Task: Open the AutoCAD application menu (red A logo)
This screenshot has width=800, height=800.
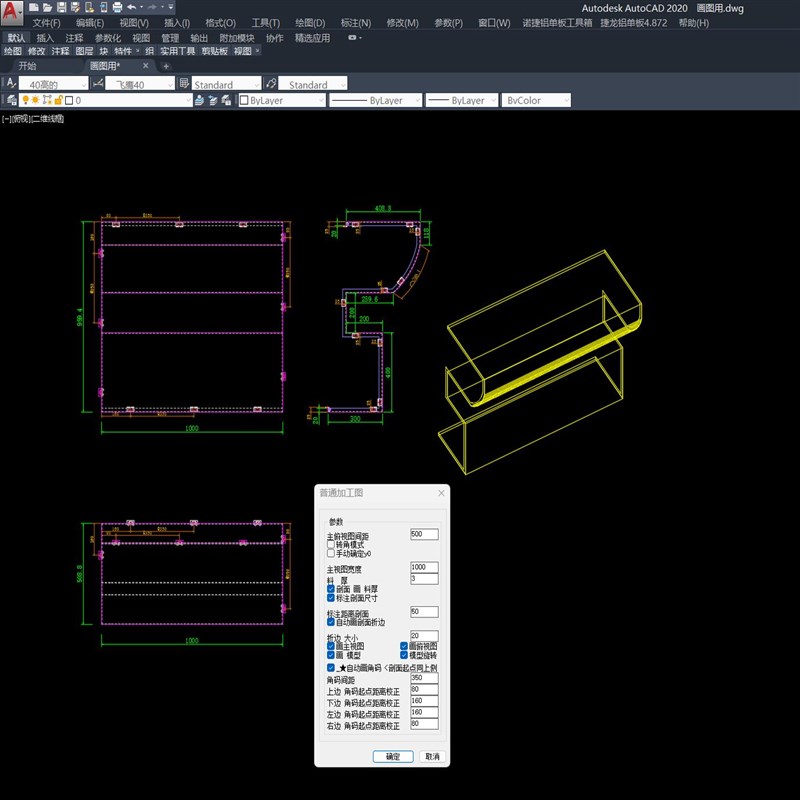Action: (11, 12)
